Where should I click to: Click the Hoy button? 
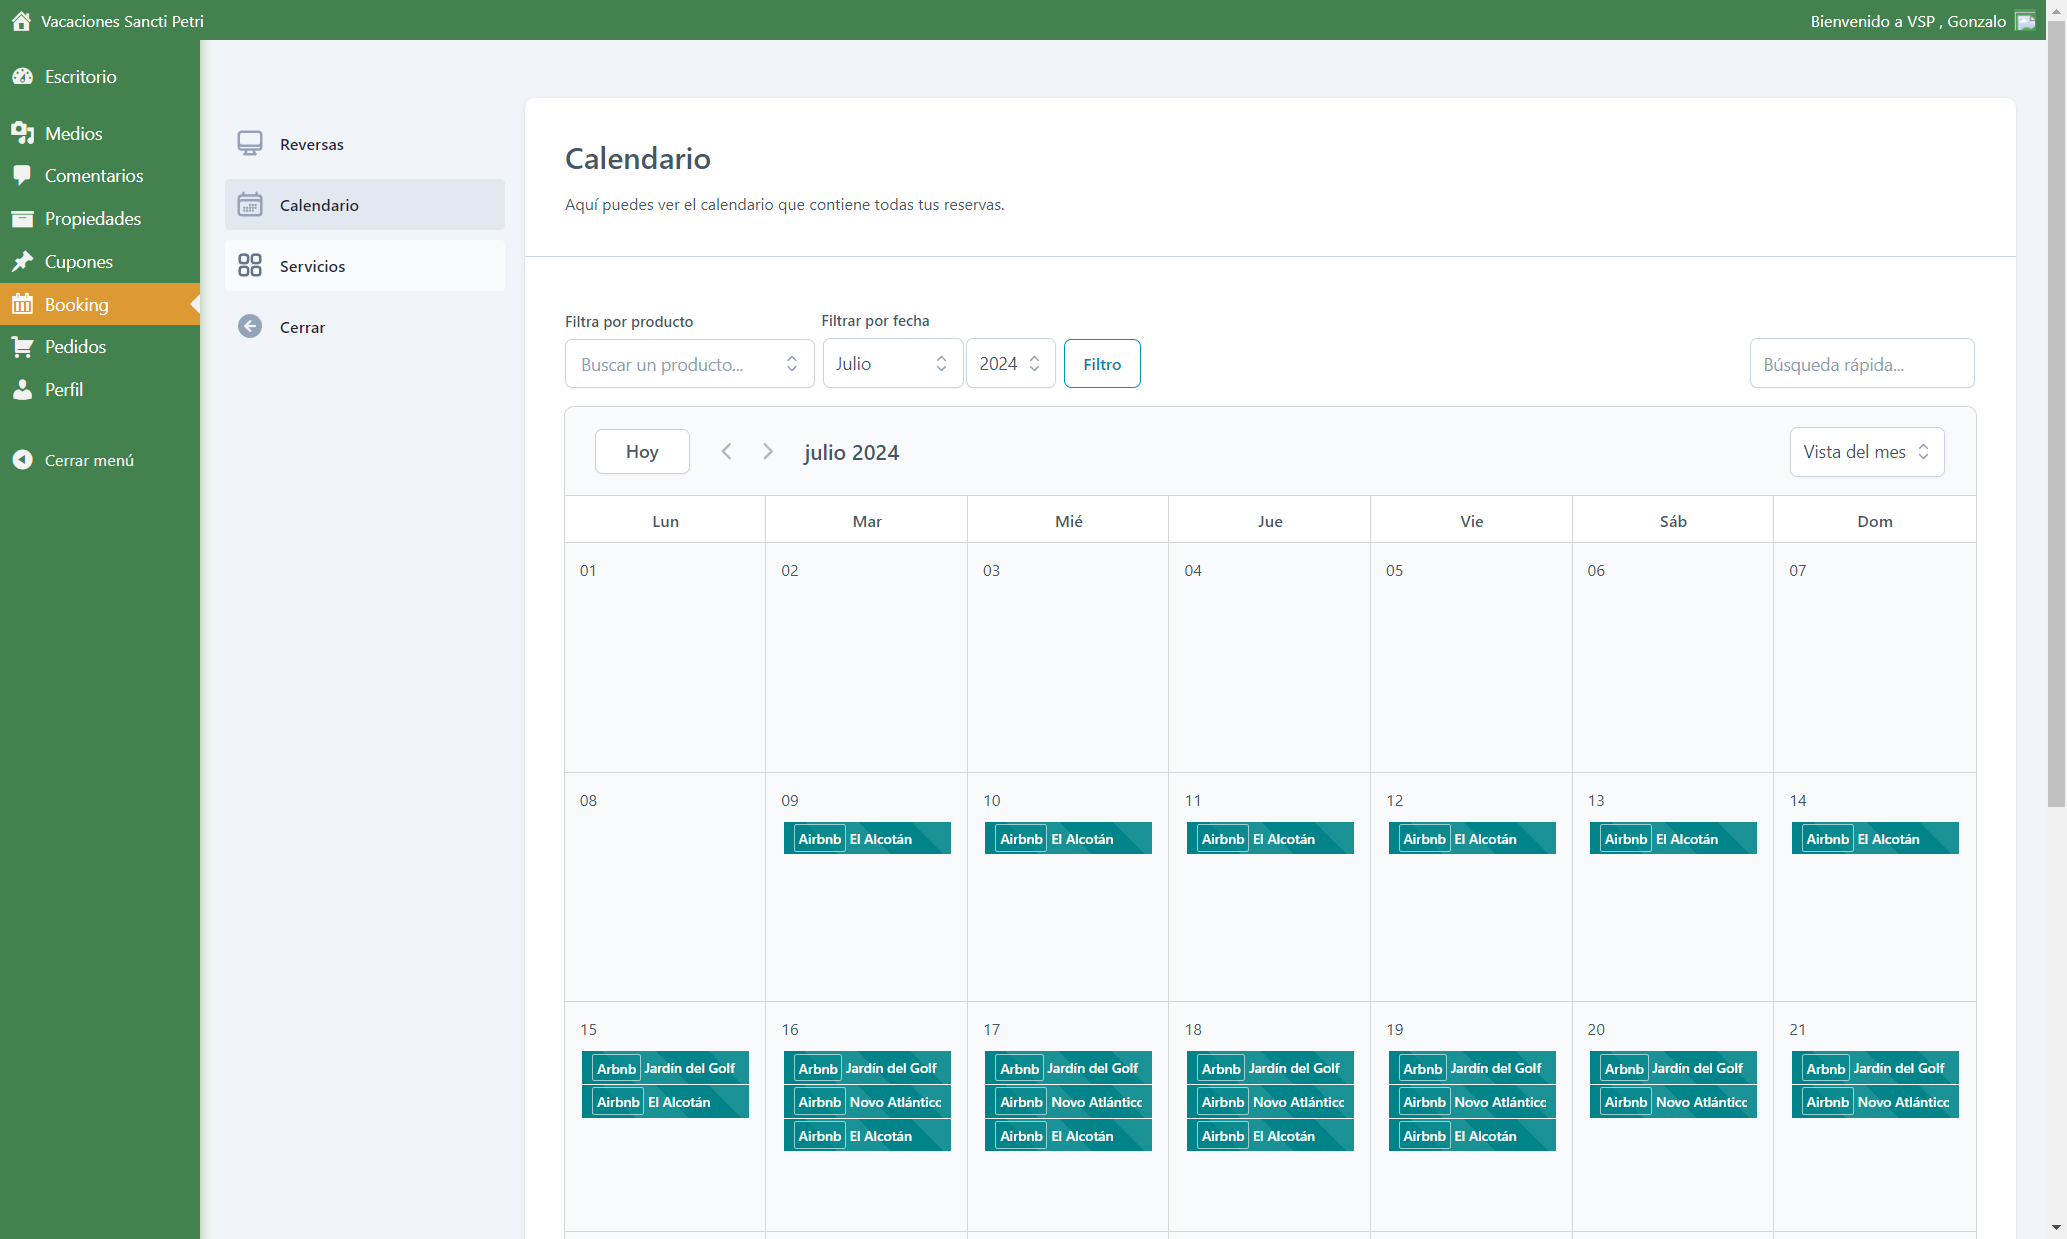(642, 452)
